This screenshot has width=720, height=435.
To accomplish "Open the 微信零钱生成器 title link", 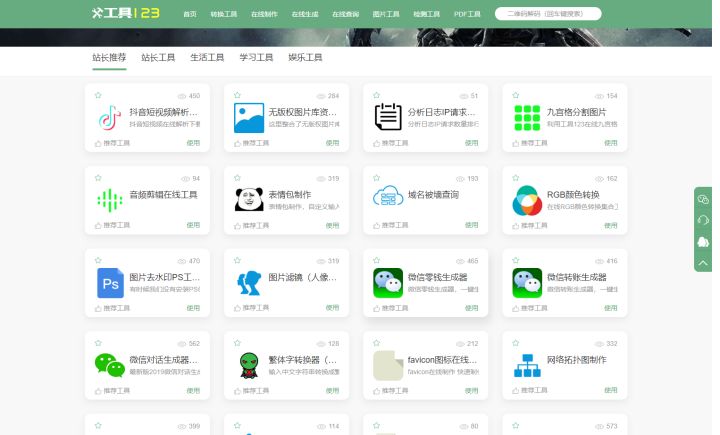I will point(438,277).
